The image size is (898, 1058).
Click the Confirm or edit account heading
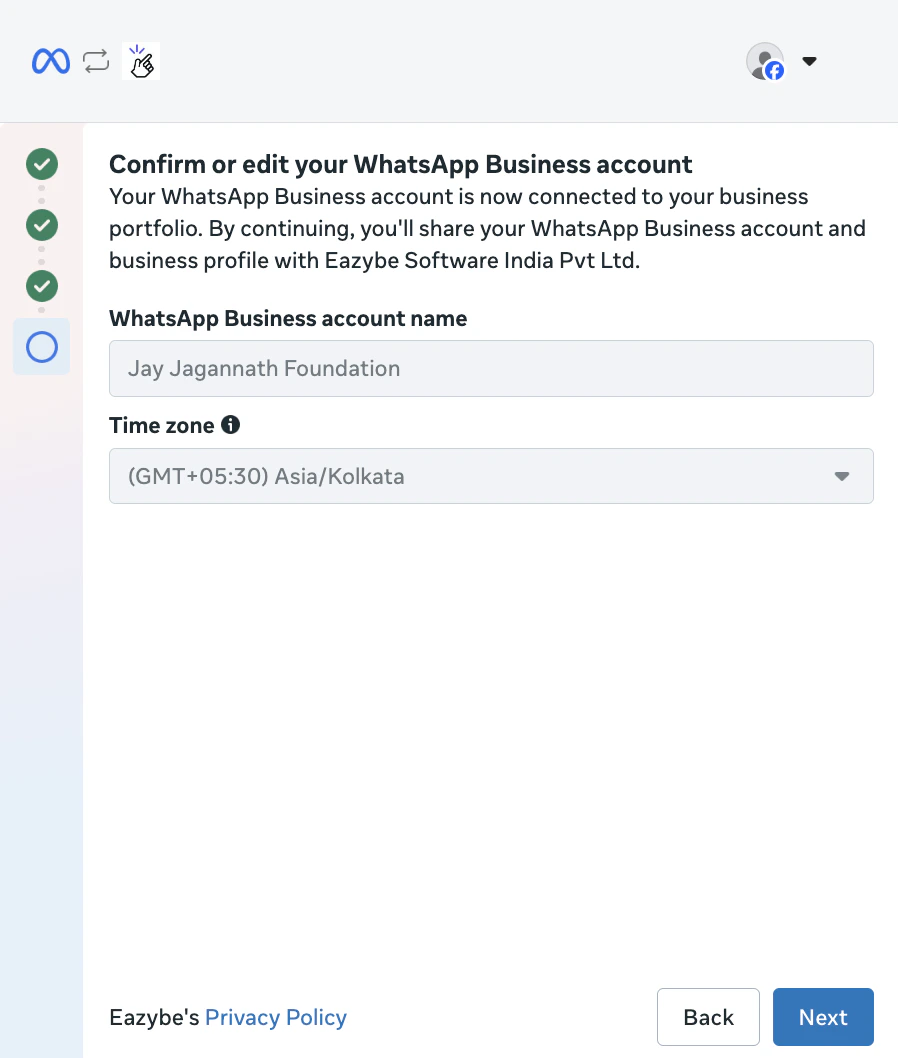coord(401,165)
